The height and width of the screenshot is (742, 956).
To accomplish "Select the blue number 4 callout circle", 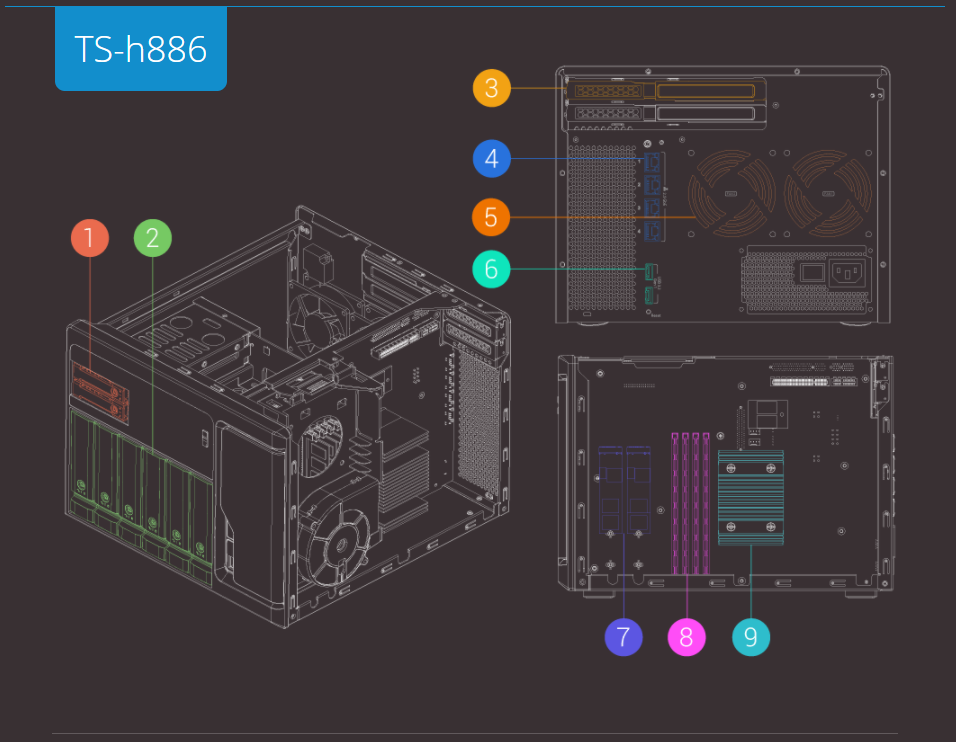I will pyautogui.click(x=491, y=158).
